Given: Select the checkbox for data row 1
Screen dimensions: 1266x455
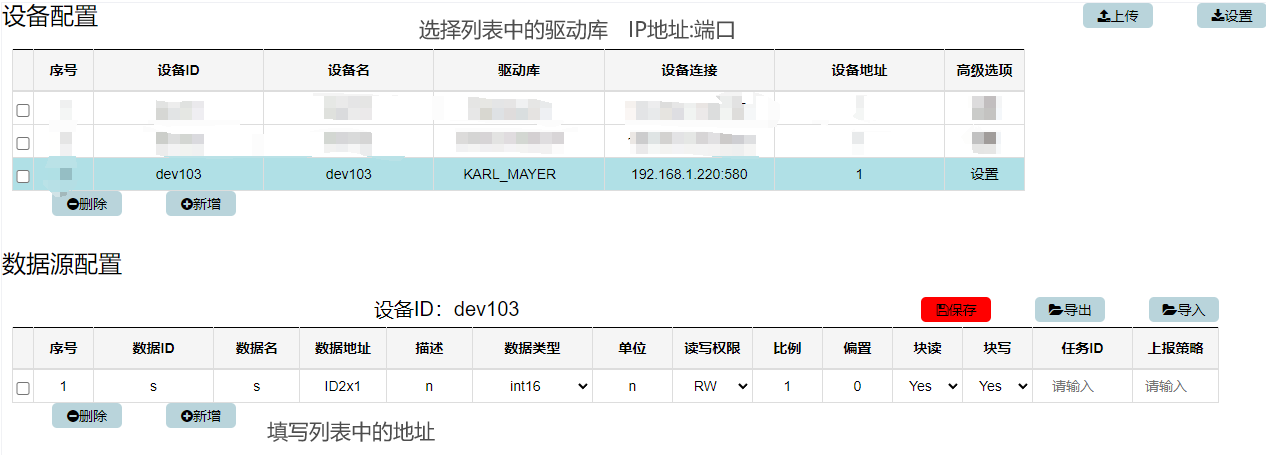Looking at the screenshot, I should coord(23,388).
